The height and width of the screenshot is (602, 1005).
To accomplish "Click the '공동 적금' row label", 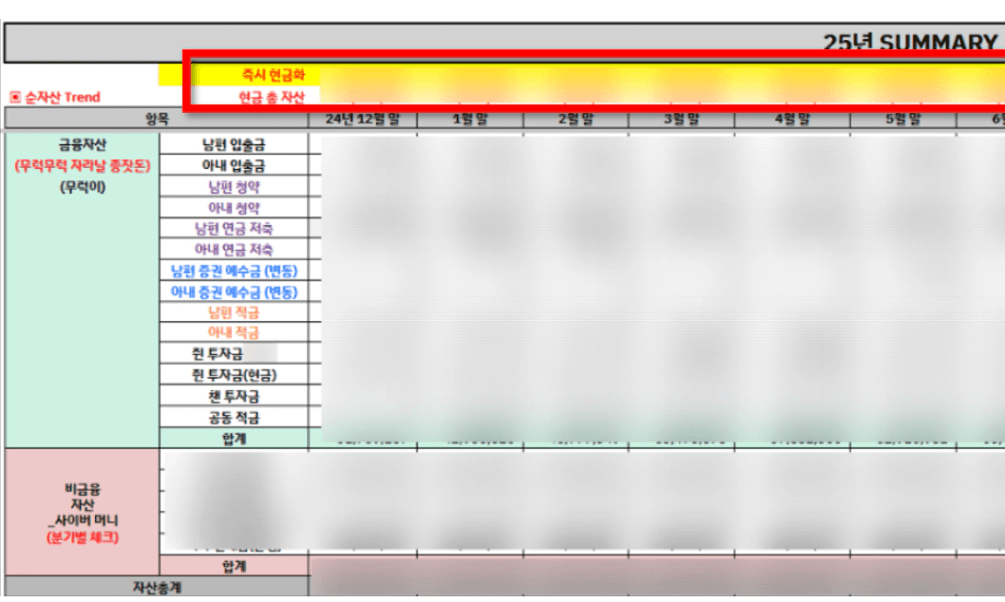I will pos(234,417).
